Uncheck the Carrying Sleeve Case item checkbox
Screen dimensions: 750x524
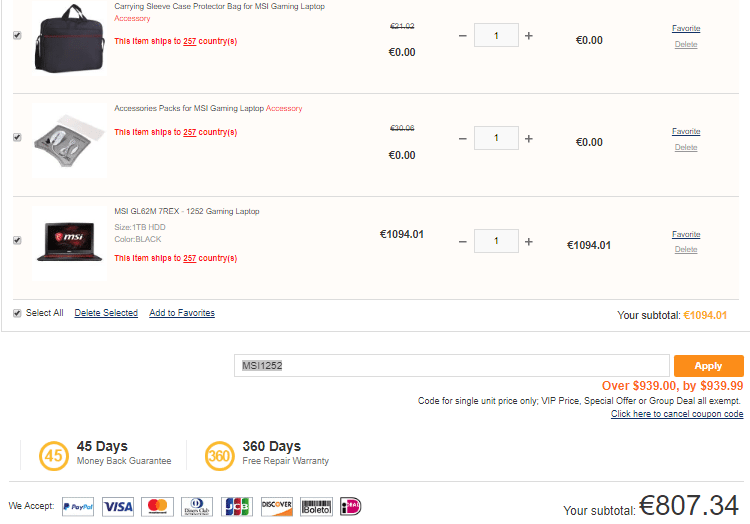coord(17,35)
